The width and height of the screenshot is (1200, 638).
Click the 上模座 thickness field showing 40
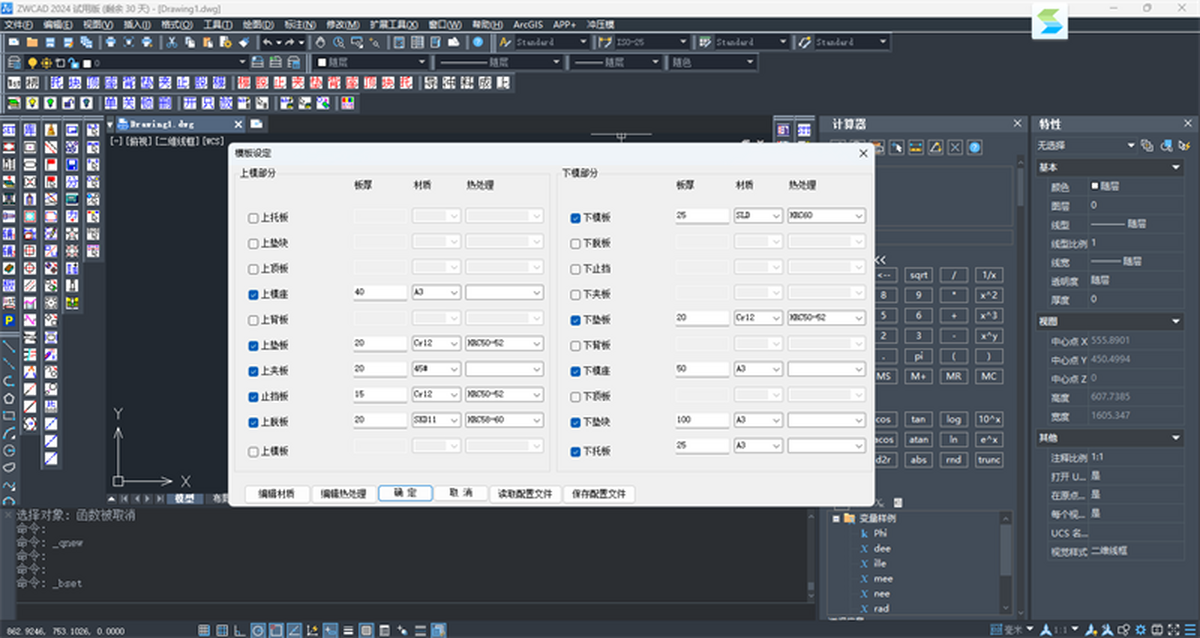[380, 293]
